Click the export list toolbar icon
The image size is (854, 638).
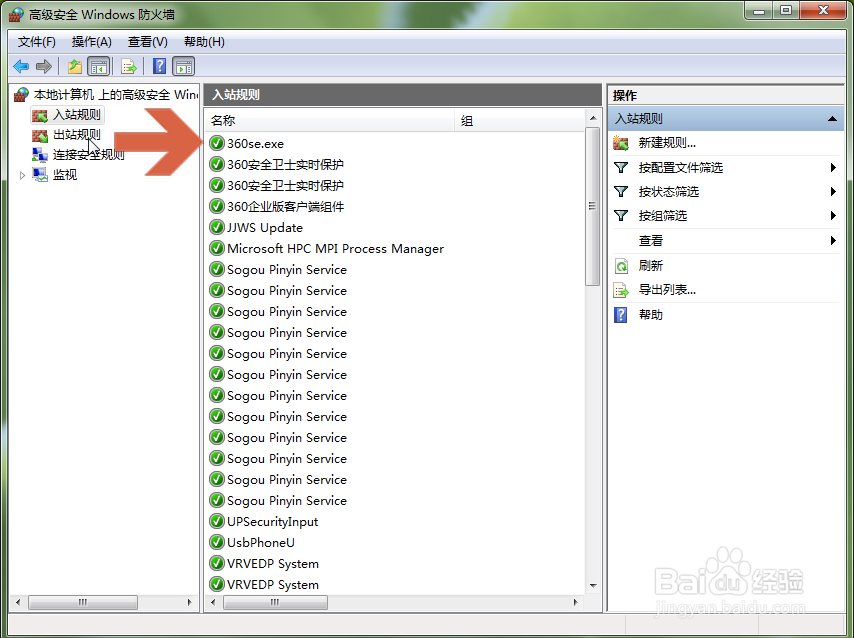coord(129,66)
